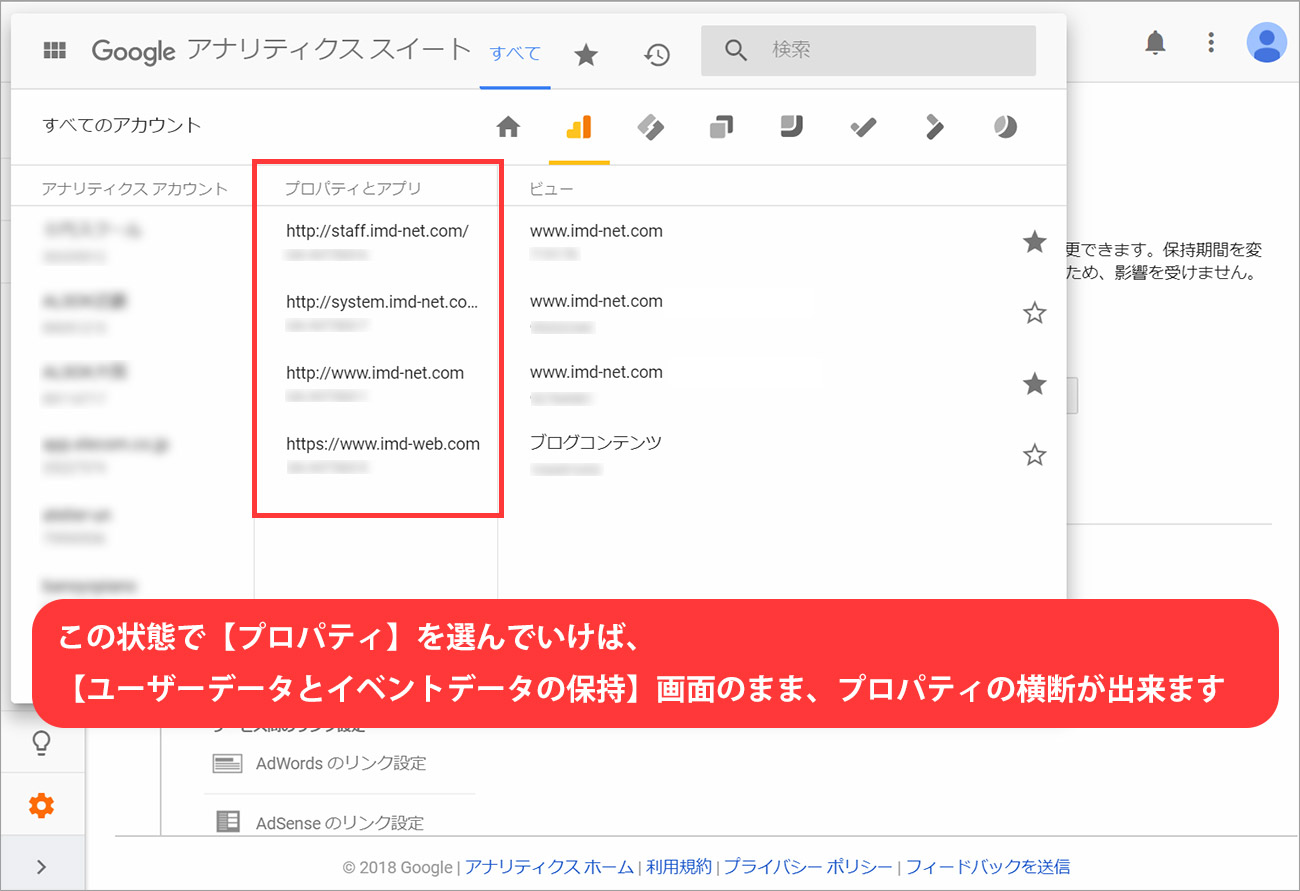
Task: Open the Google apps grid menu
Action: pyautogui.click(x=54, y=51)
